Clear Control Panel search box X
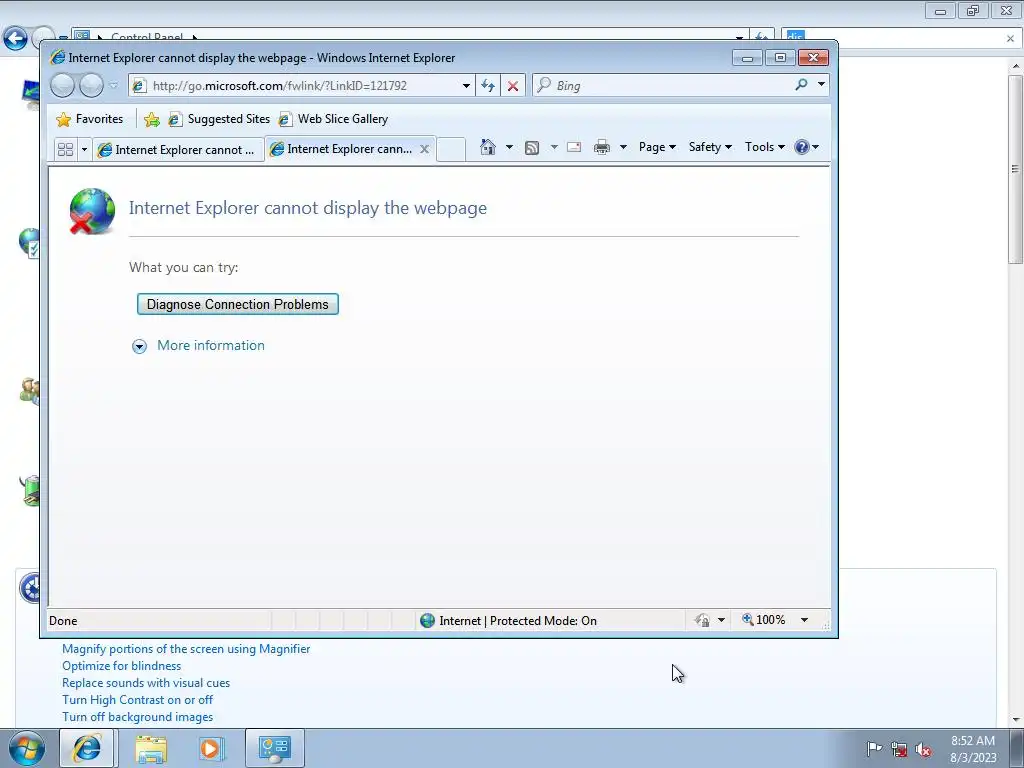 point(1010,39)
